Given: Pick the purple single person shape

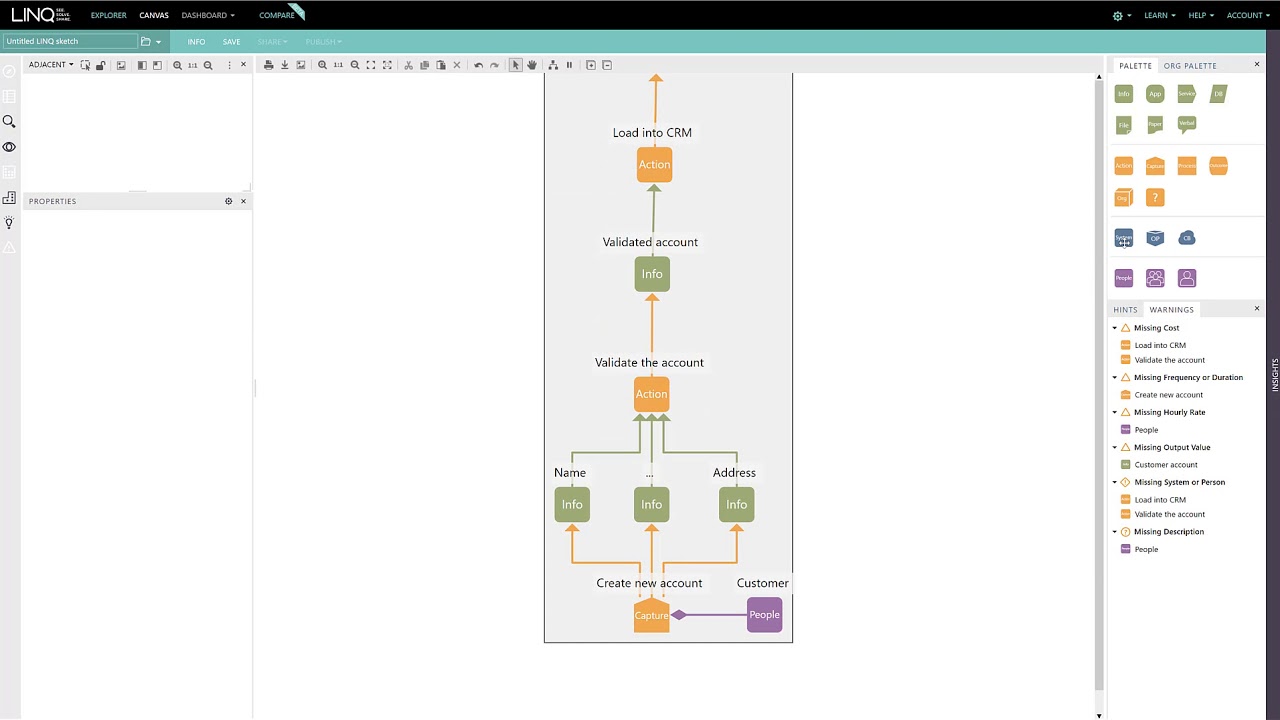Looking at the screenshot, I should (x=1186, y=278).
